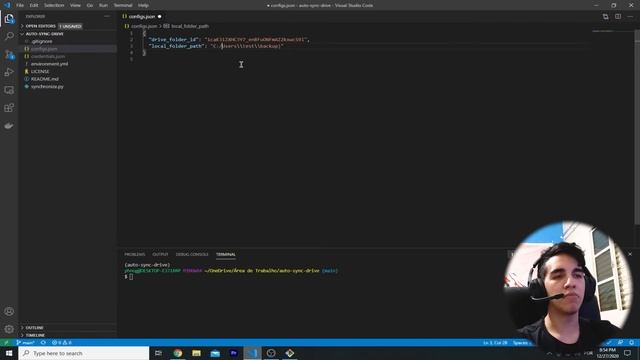Open the errors and warnings count

click(62, 342)
